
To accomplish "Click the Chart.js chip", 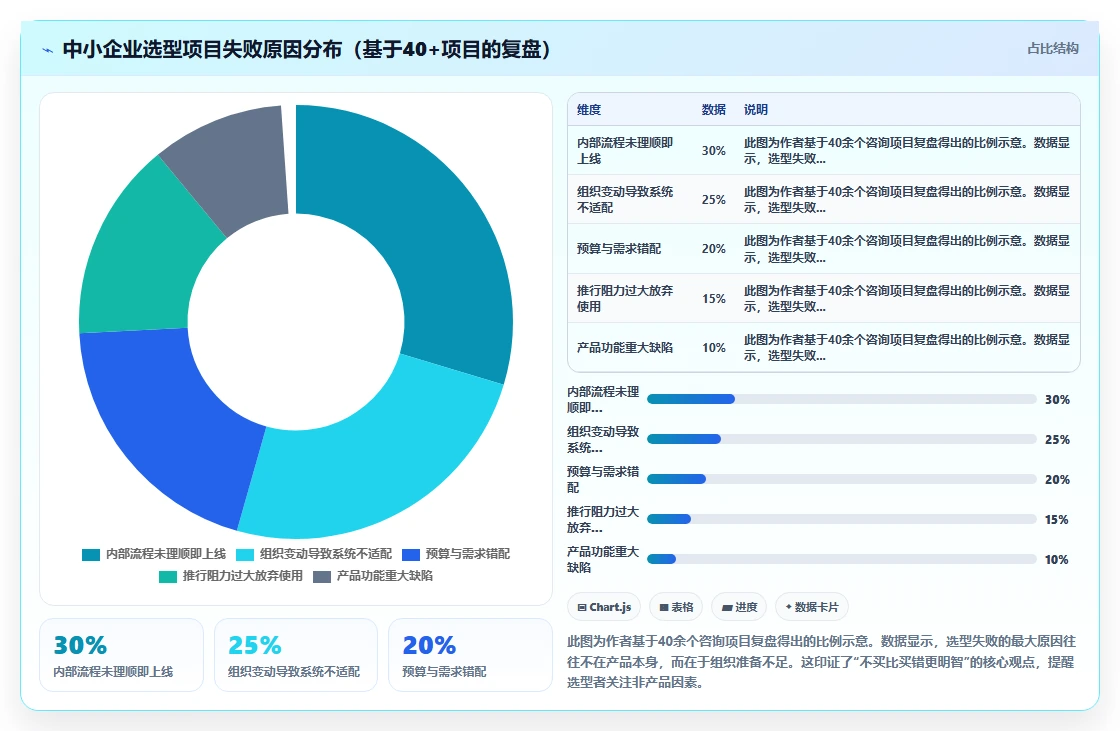I will [604, 607].
